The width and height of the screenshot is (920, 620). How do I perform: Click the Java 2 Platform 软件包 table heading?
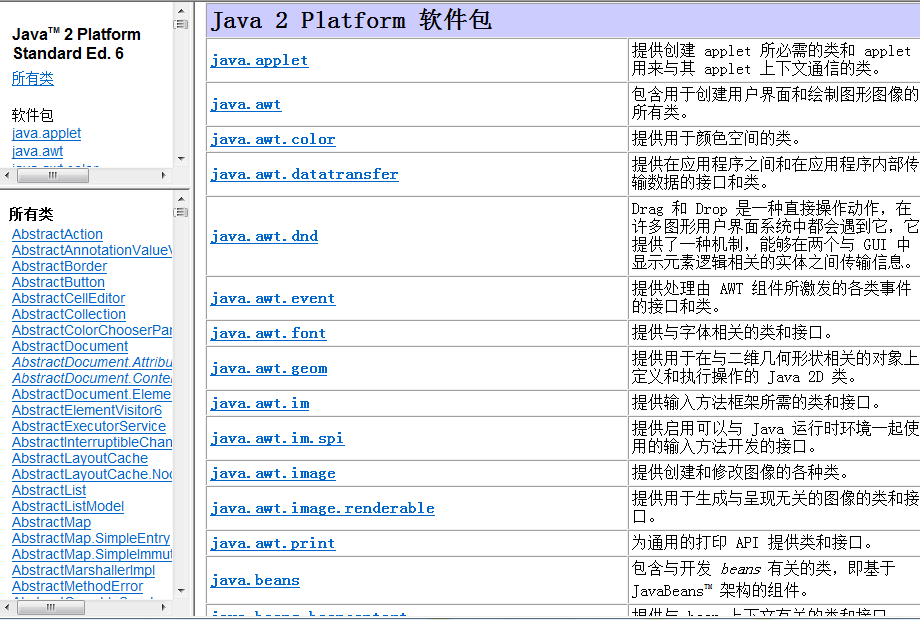point(351,21)
